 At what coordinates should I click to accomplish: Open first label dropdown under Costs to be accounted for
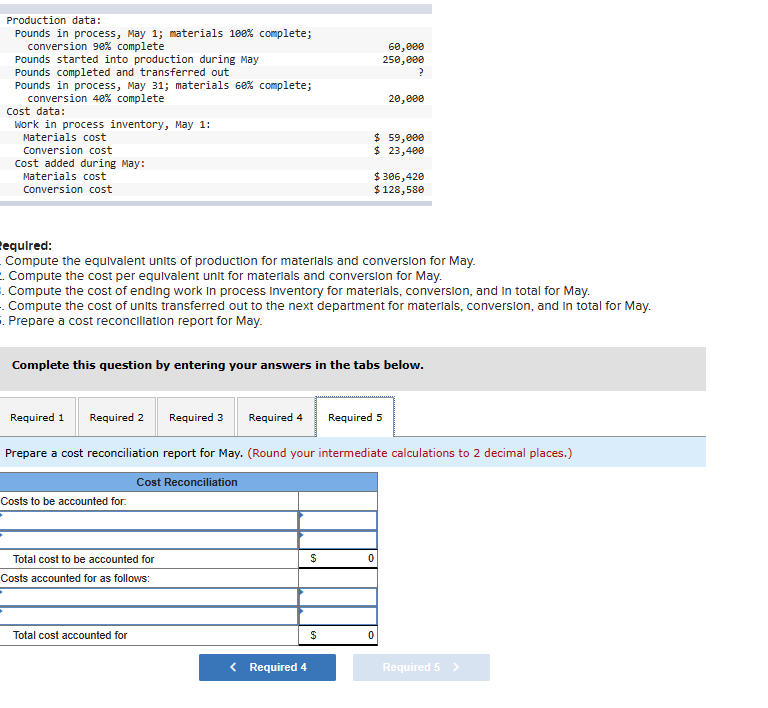[149, 520]
